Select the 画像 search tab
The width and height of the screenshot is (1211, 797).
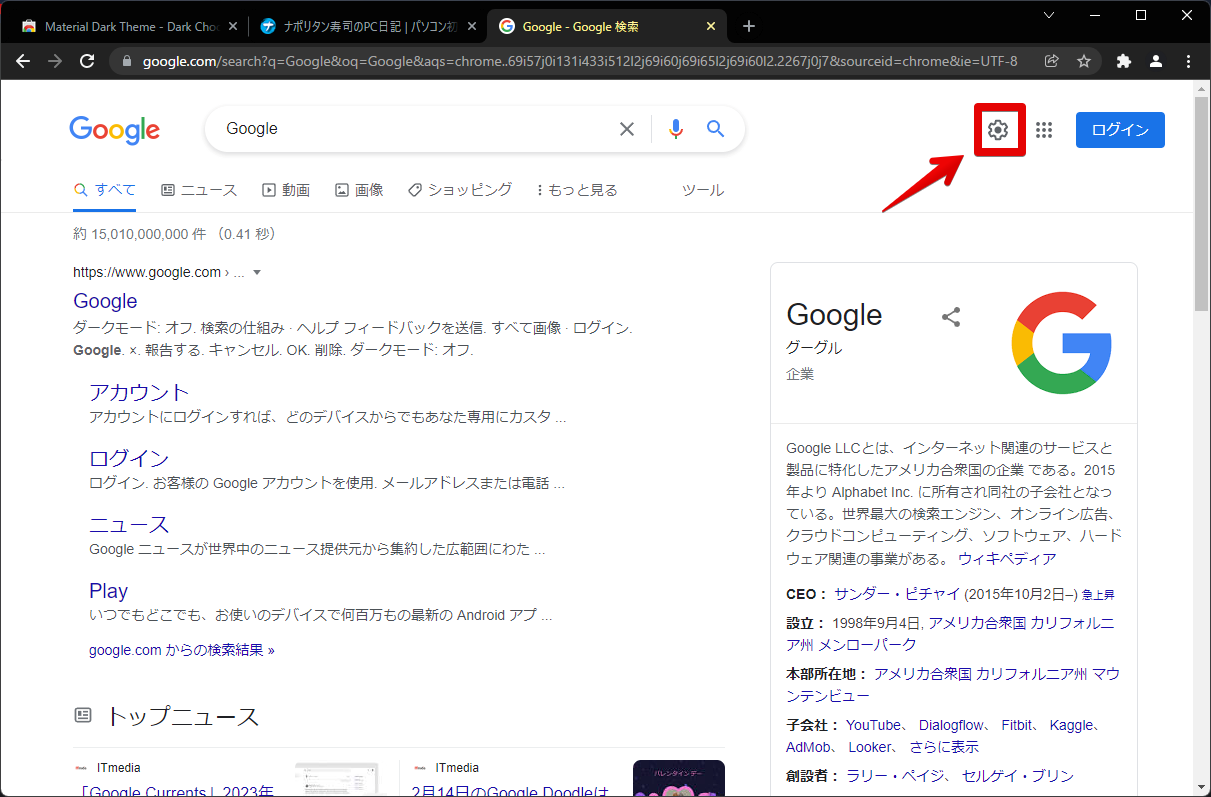click(x=359, y=190)
